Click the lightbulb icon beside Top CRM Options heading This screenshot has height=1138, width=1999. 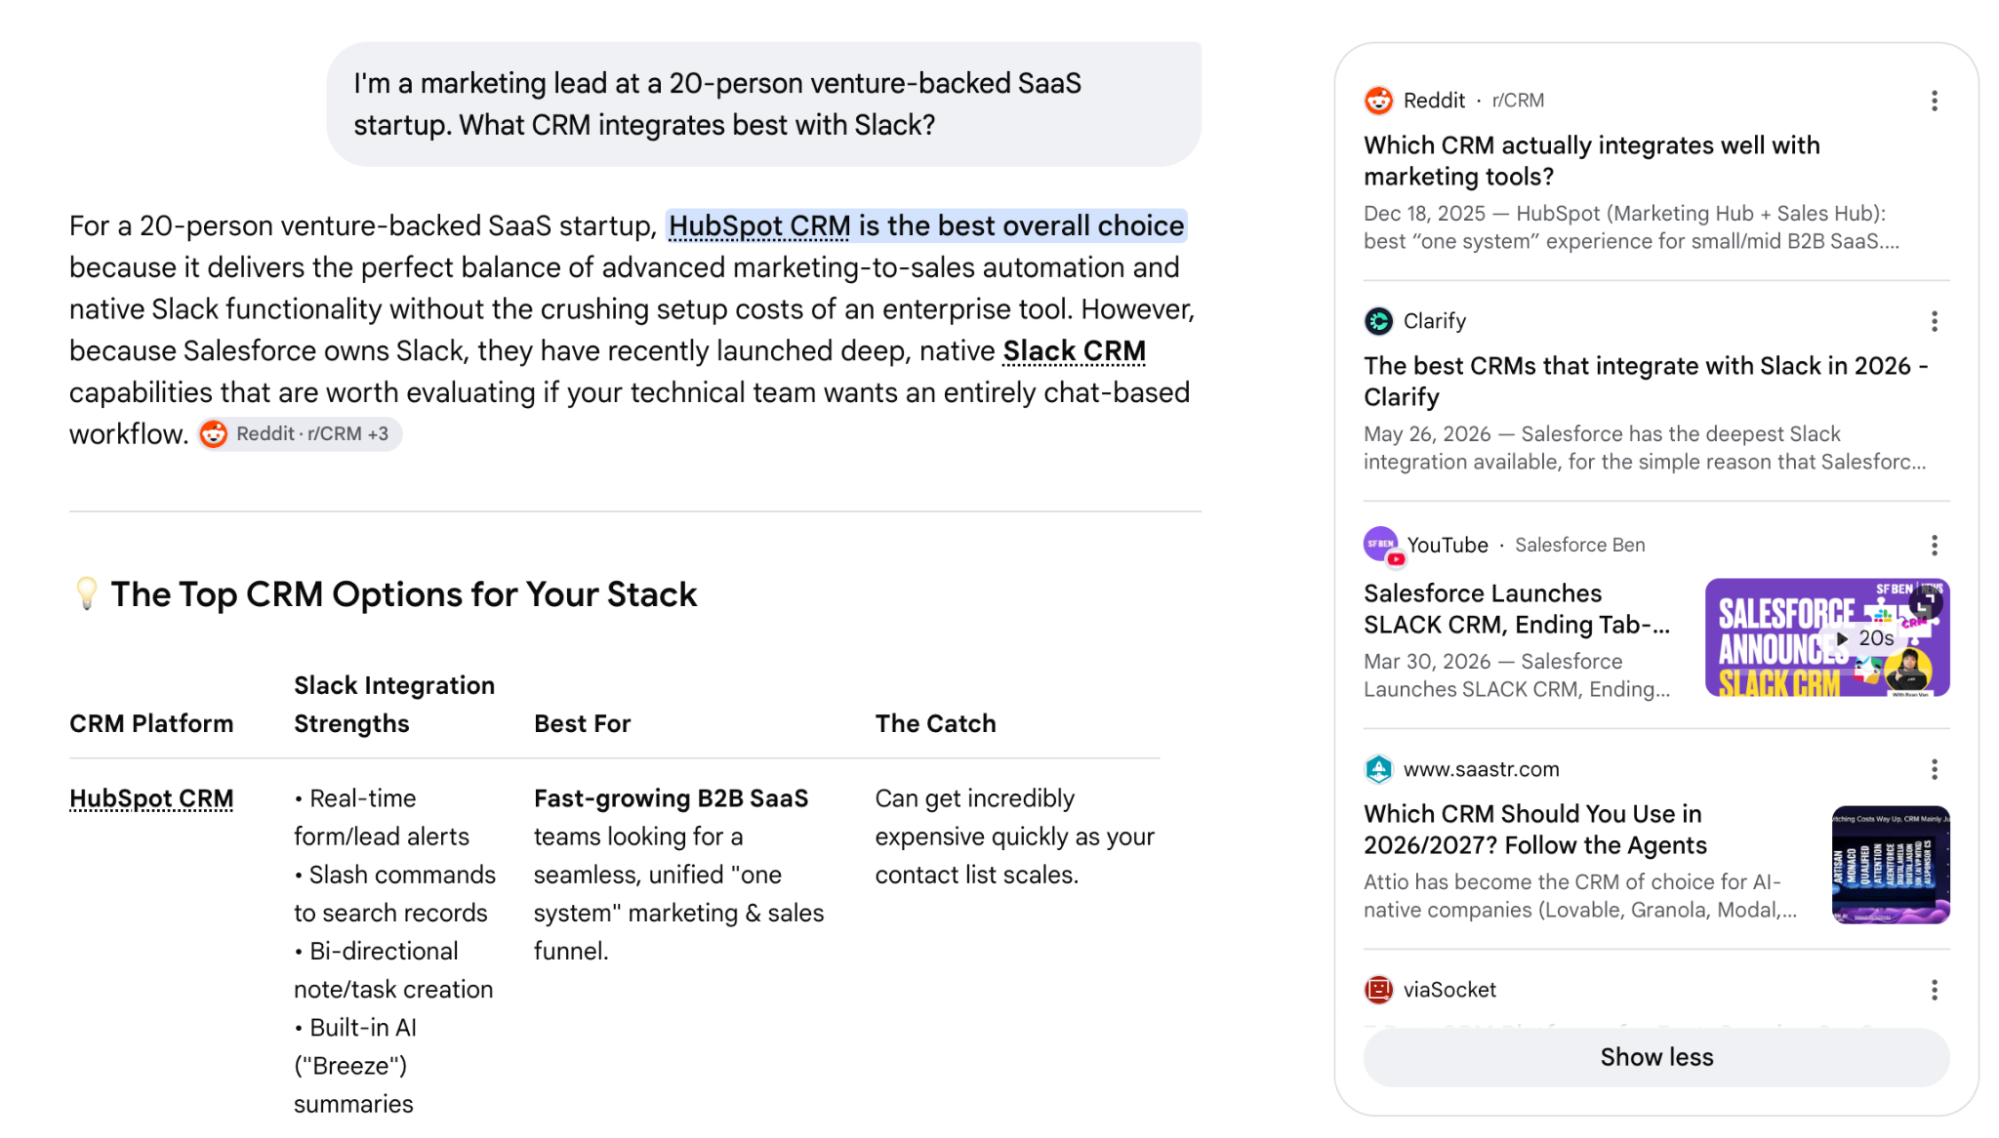pos(87,594)
